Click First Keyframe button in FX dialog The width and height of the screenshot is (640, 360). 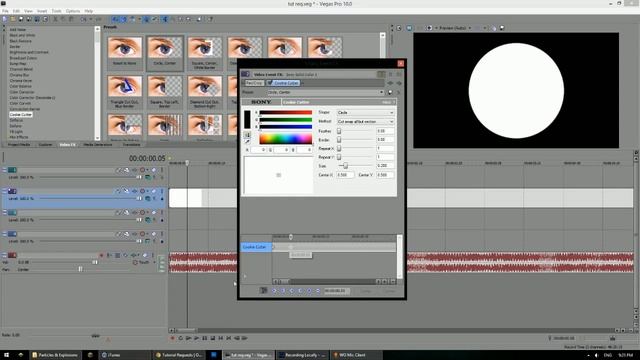pyautogui.click(x=274, y=291)
